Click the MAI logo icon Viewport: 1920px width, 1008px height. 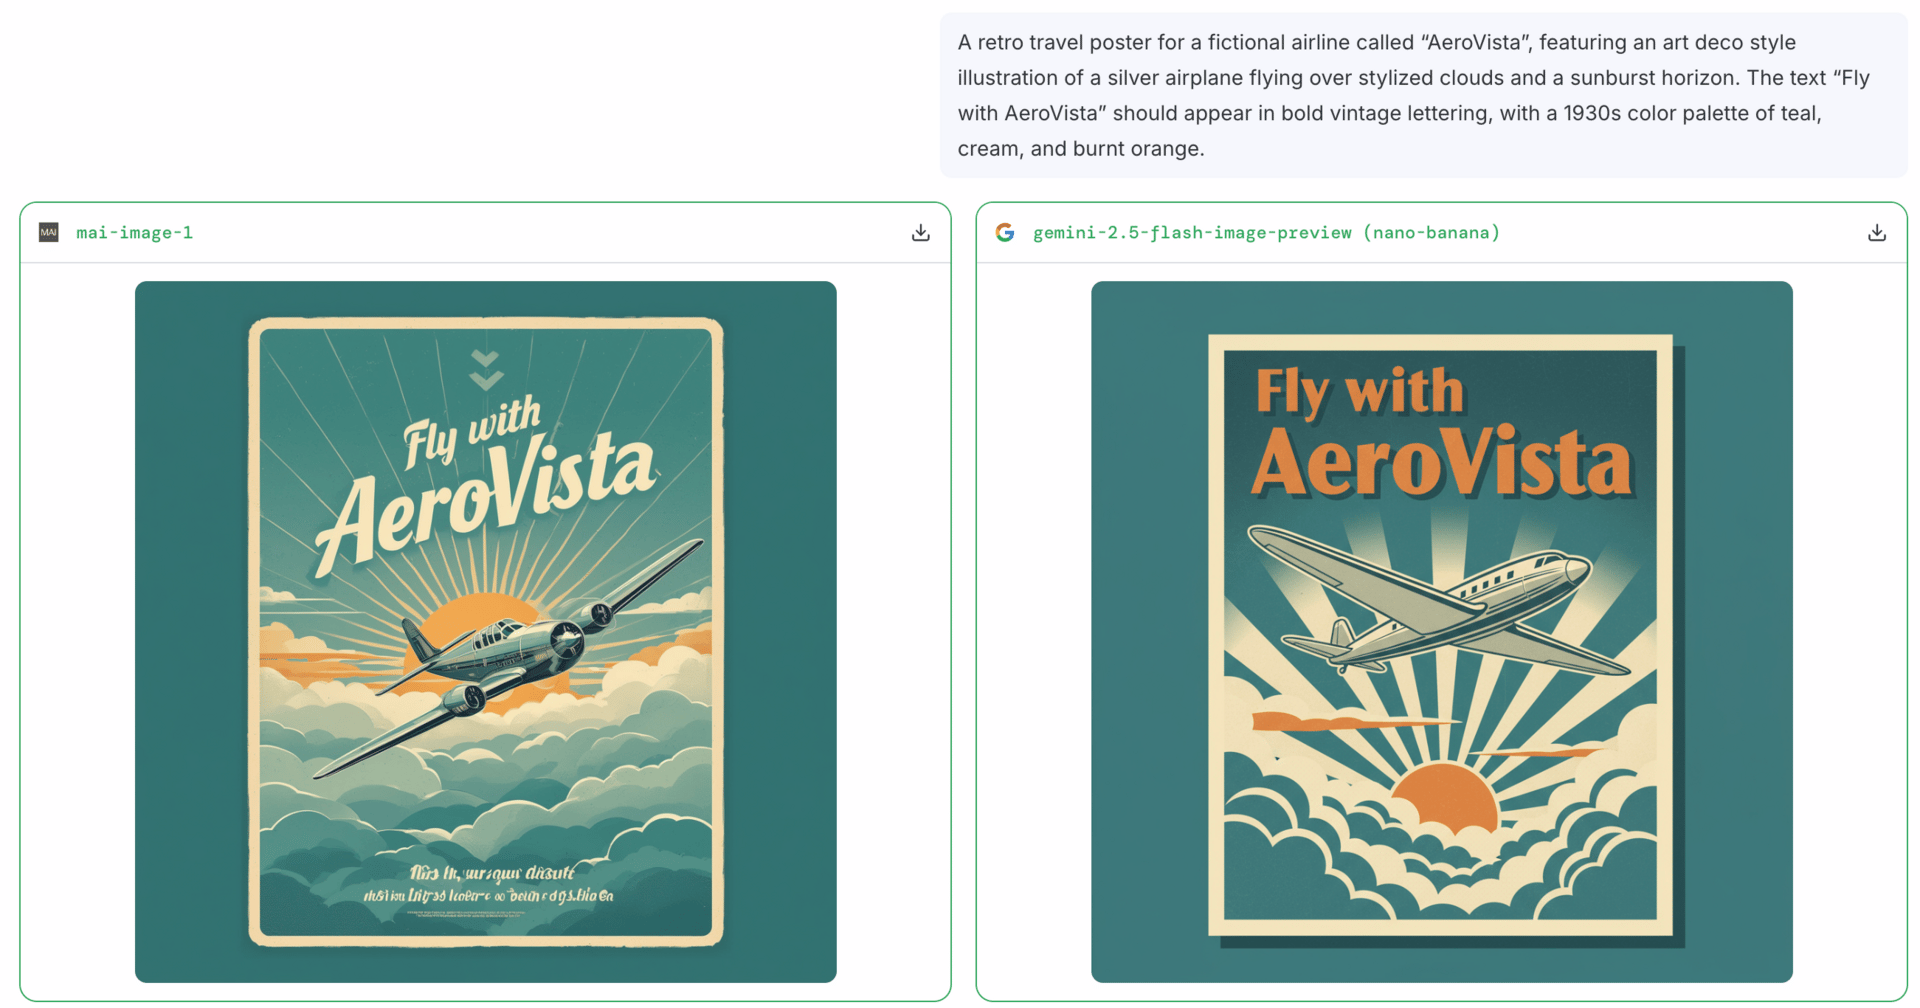[x=49, y=233]
